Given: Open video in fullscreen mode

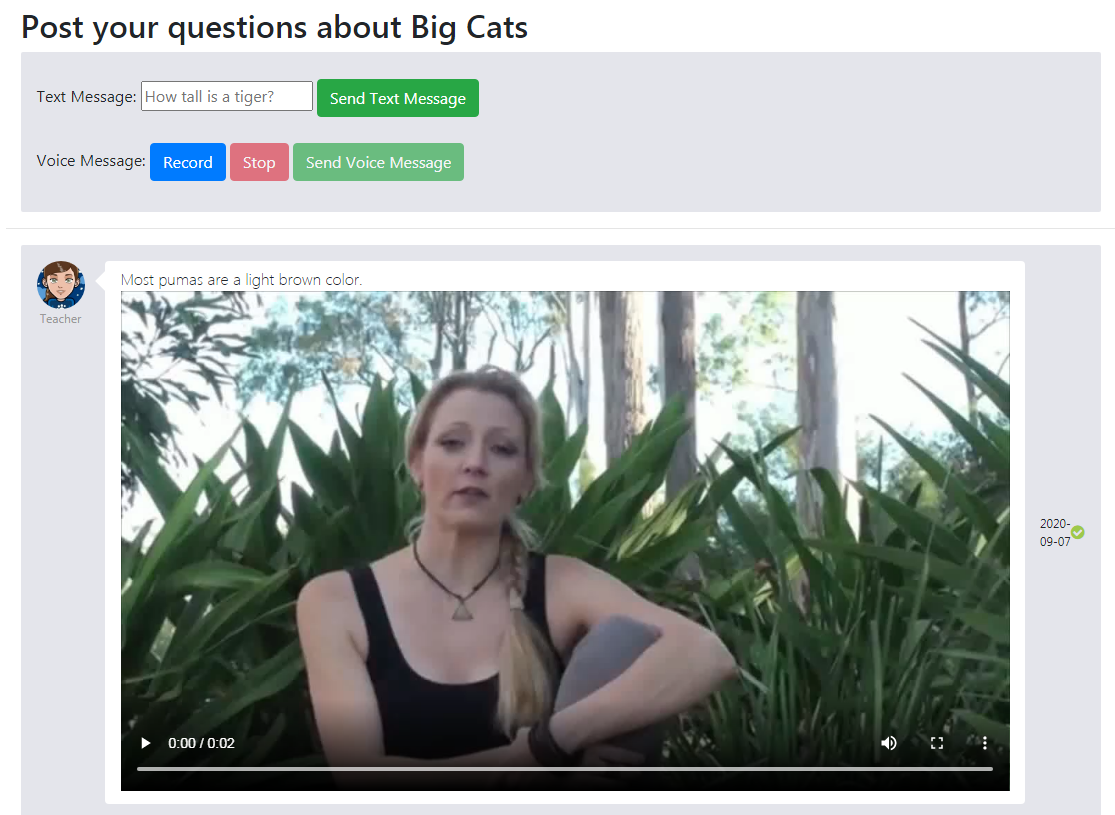Looking at the screenshot, I should coord(937,743).
